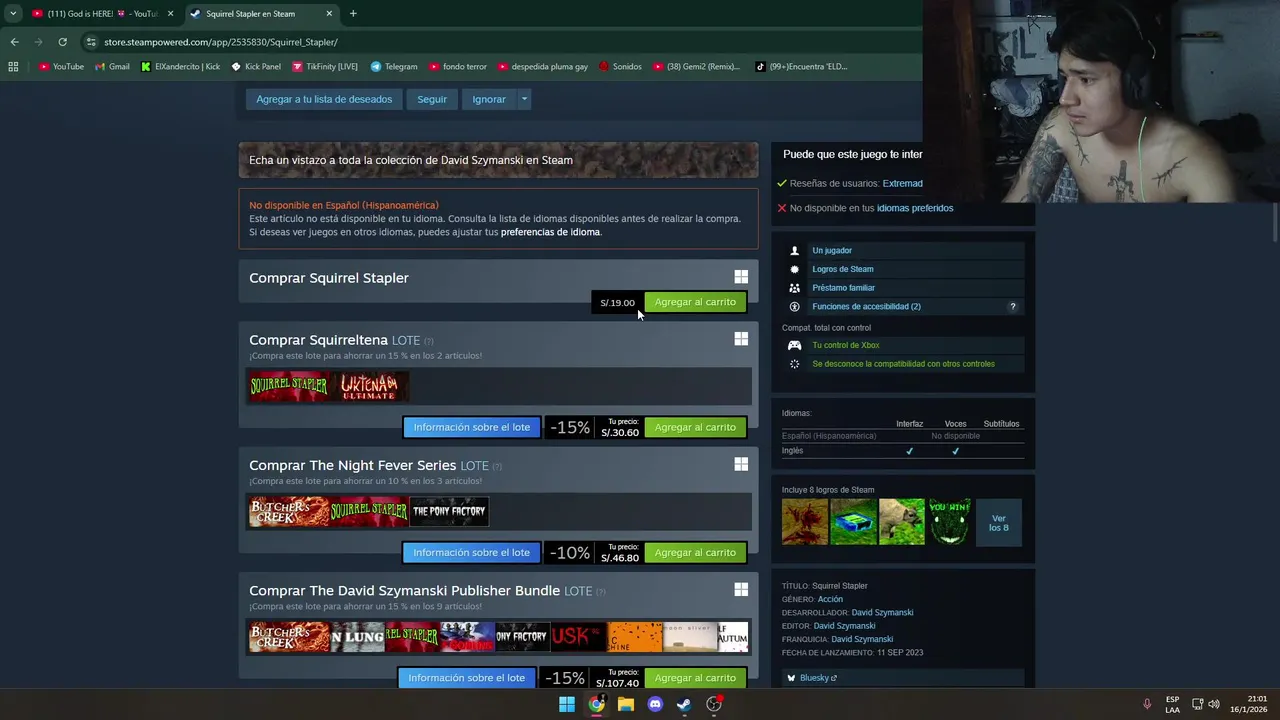
Task: Click Windows icon in Publisher Bundle row
Action: coord(741,590)
